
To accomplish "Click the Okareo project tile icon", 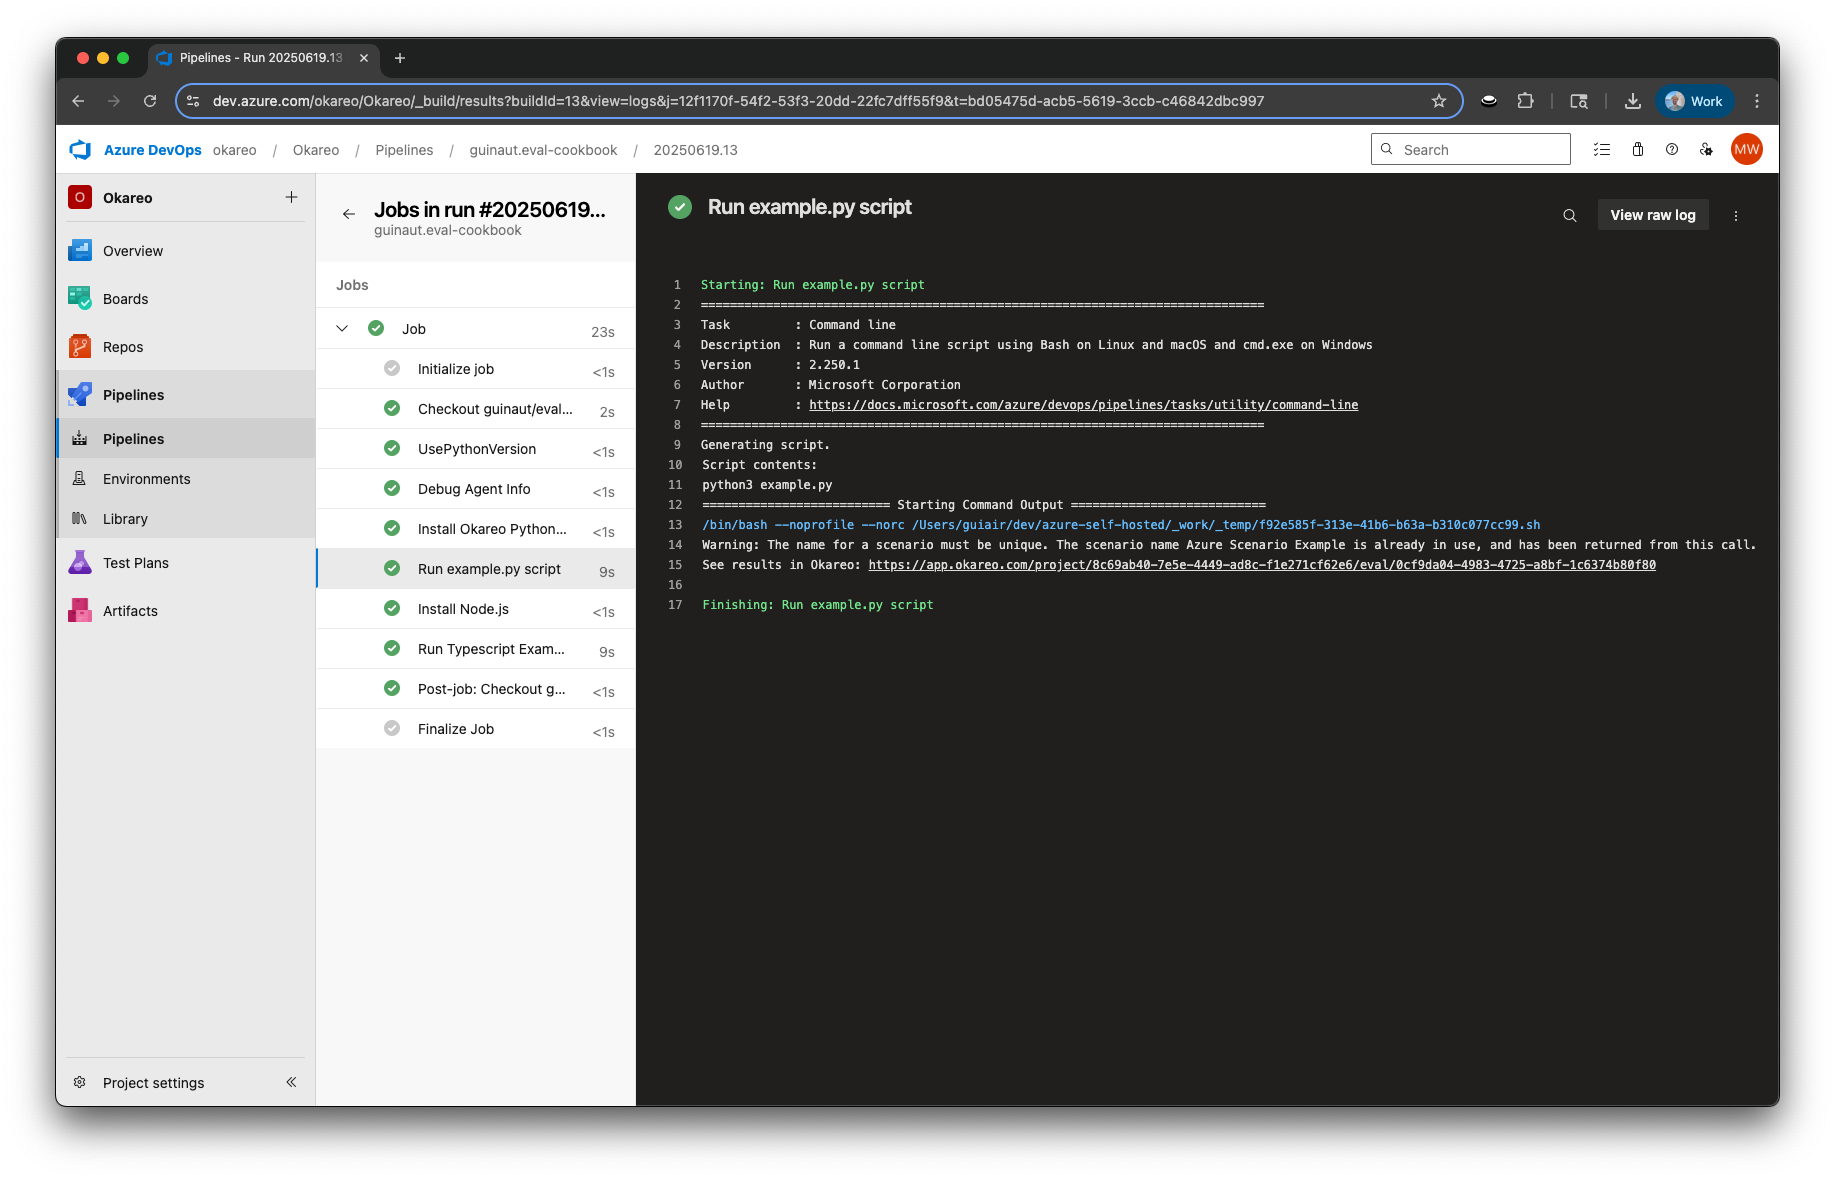I will pos(80,197).
